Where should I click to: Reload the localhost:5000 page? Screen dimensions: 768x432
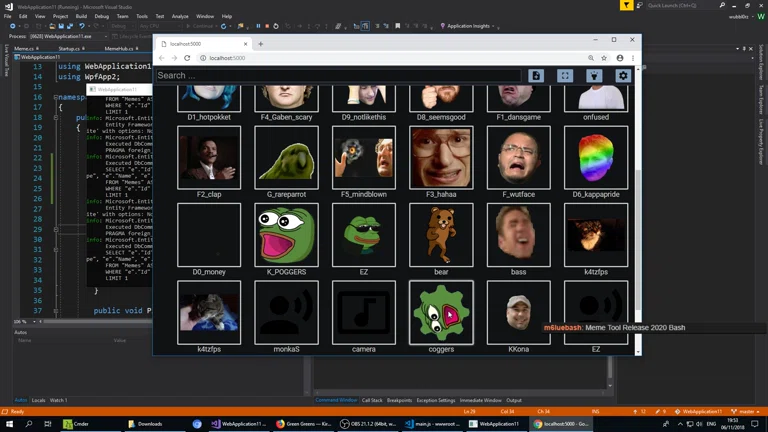click(187, 58)
